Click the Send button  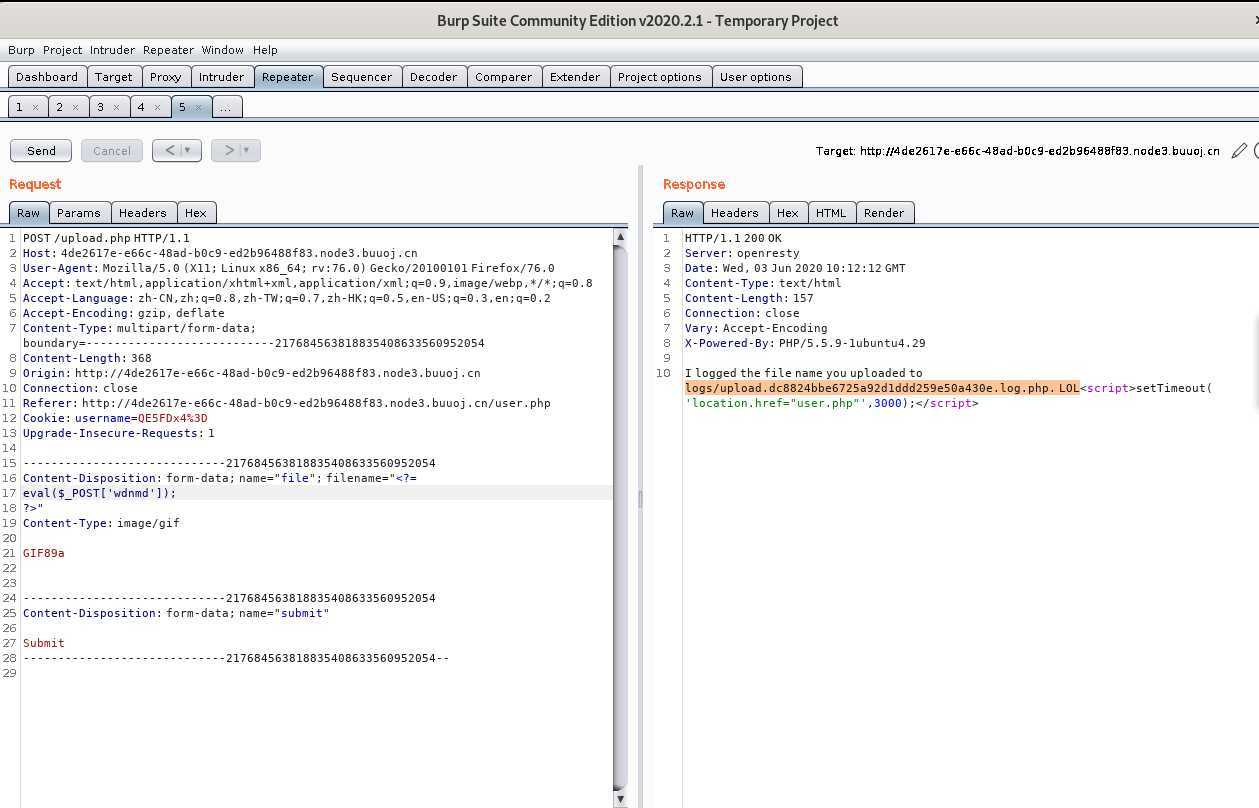[x=41, y=150]
